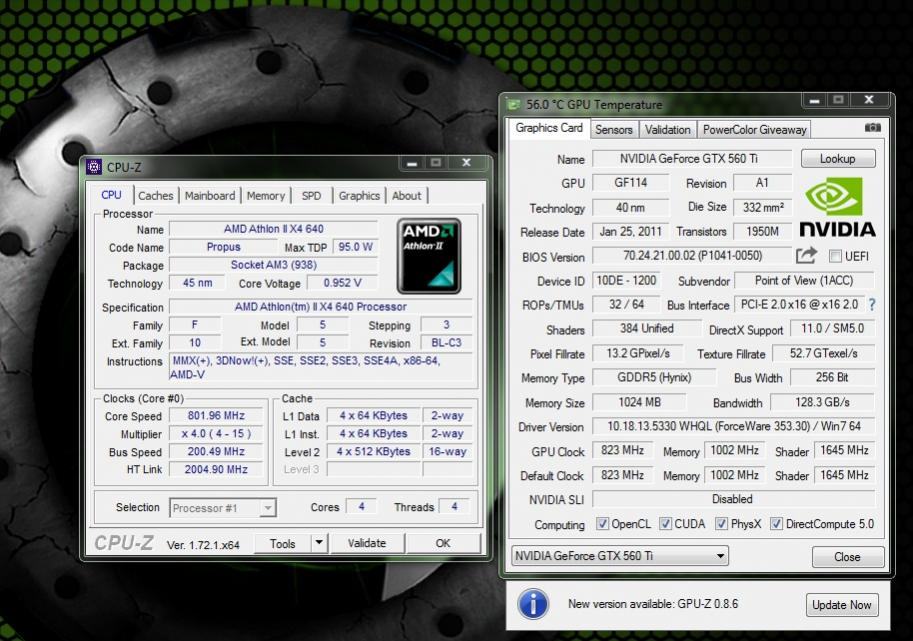Click the HT Link value 2004.90 MHz

pyautogui.click(x=216, y=469)
